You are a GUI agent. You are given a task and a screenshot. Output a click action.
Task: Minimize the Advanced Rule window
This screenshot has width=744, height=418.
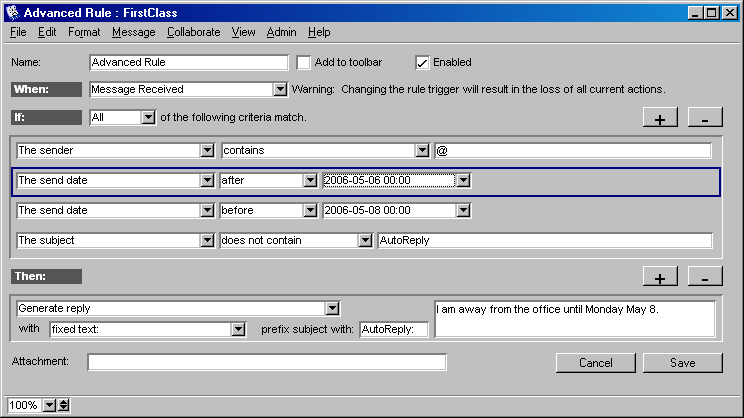click(696, 13)
